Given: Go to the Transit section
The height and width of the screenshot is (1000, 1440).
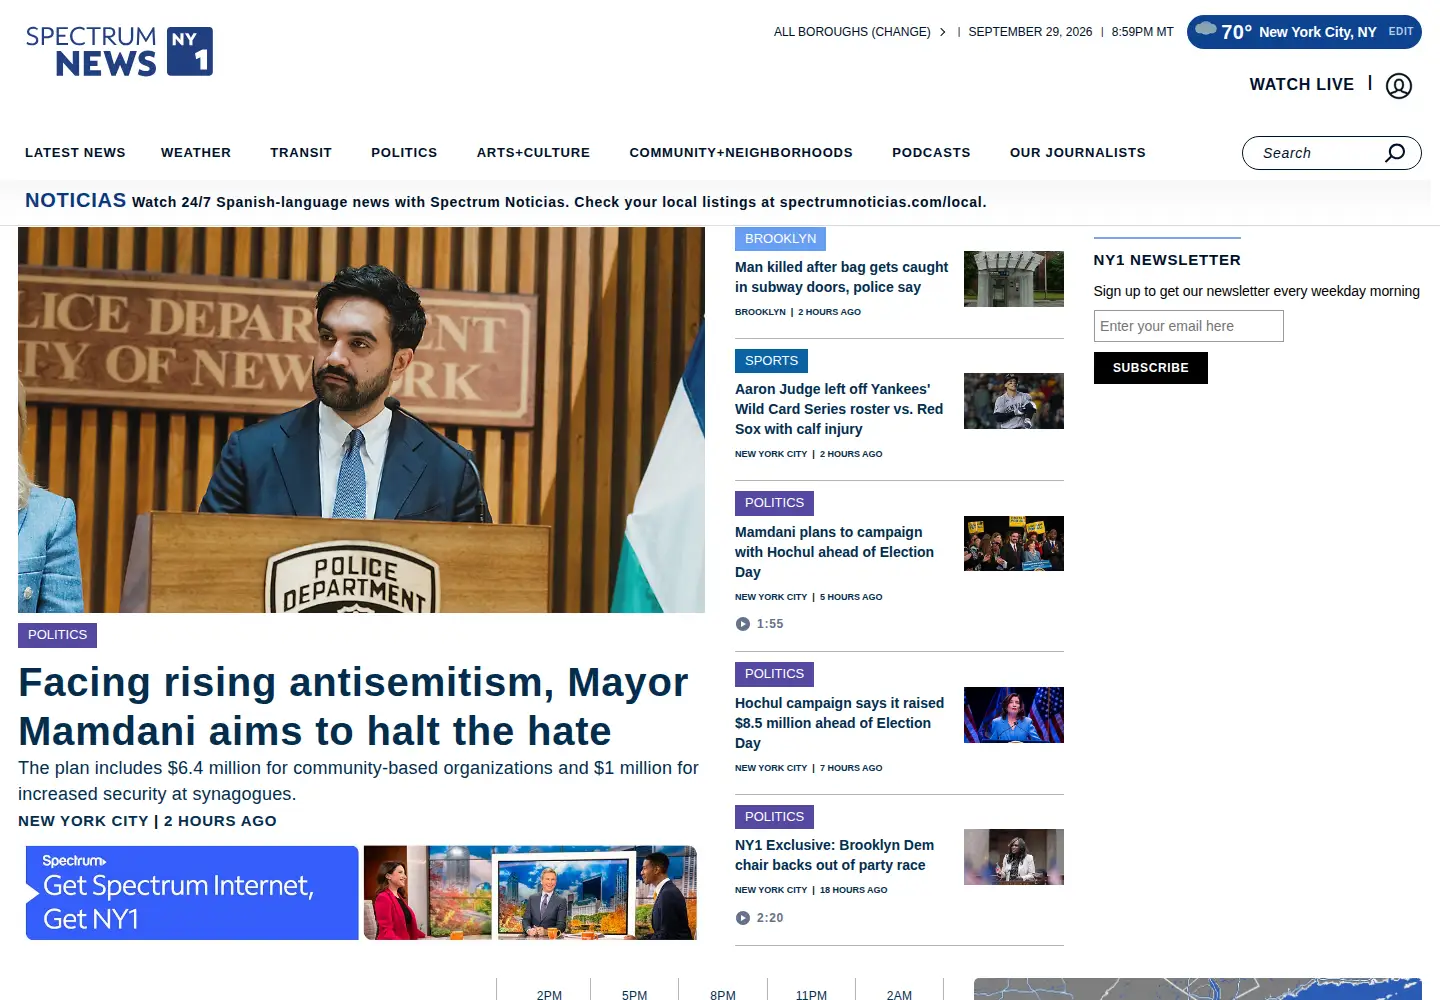Looking at the screenshot, I should (301, 153).
